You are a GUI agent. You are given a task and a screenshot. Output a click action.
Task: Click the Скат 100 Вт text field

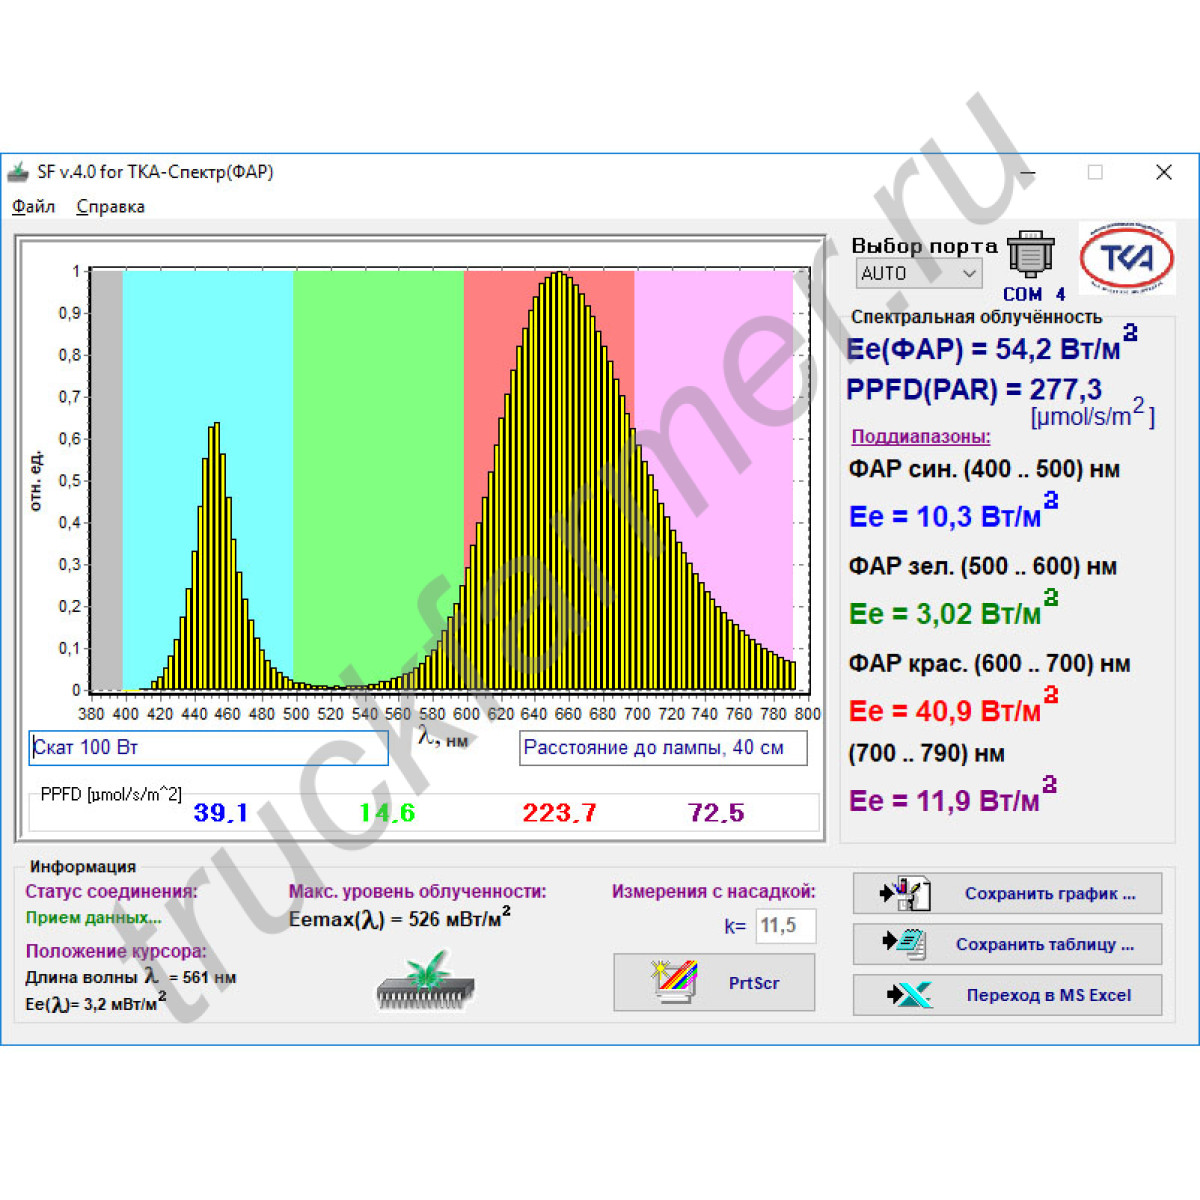(x=208, y=748)
